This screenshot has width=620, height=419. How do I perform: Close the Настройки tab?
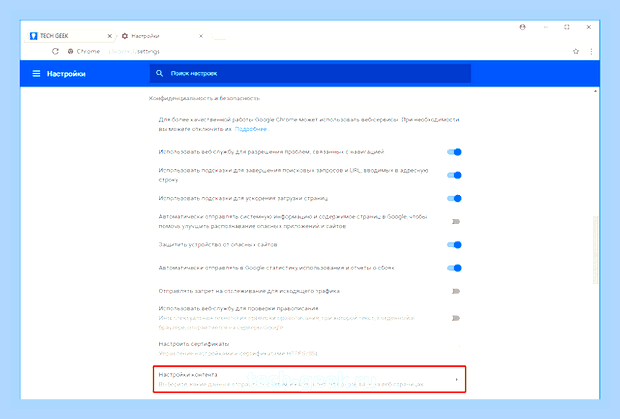(201, 36)
